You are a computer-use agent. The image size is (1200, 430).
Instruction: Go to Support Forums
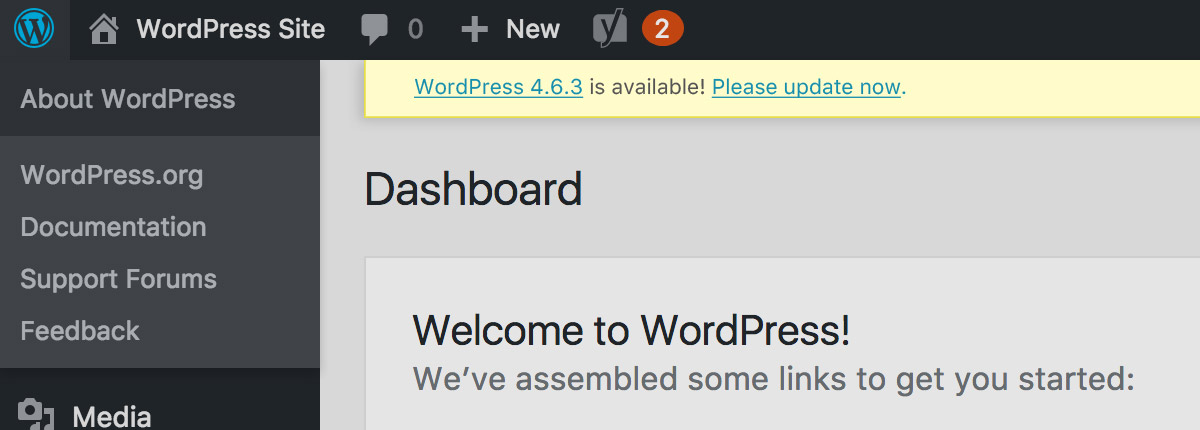click(x=118, y=279)
